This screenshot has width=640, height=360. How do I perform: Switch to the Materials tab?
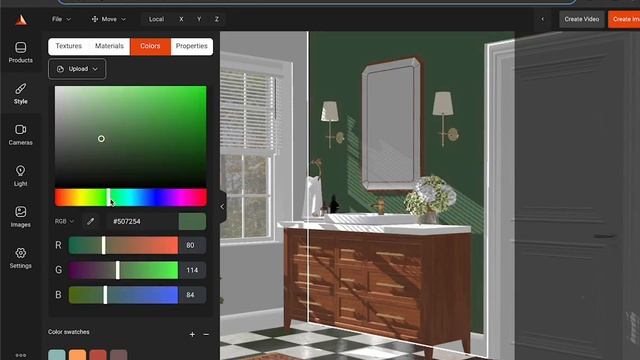pyautogui.click(x=109, y=46)
